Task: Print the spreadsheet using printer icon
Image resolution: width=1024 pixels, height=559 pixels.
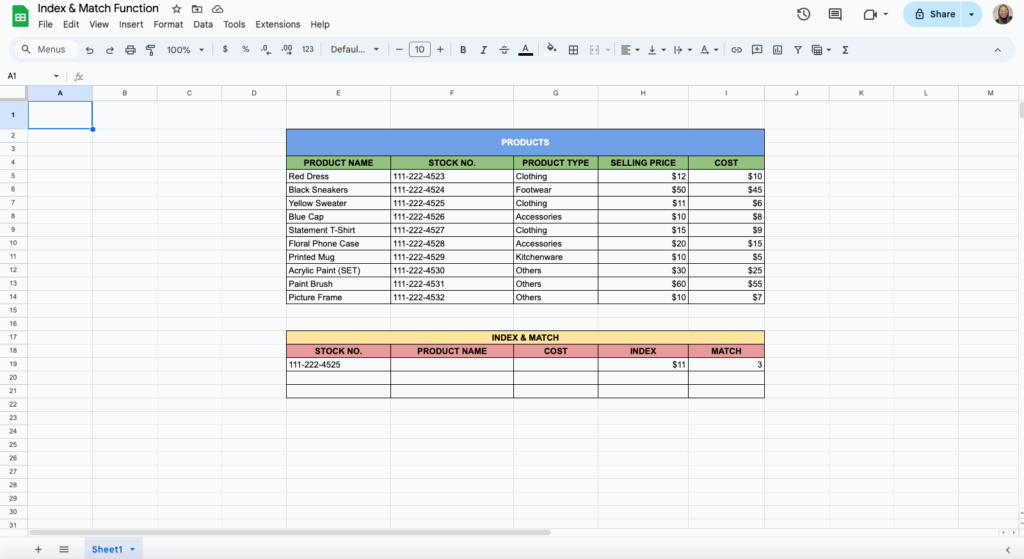Action: (130, 50)
